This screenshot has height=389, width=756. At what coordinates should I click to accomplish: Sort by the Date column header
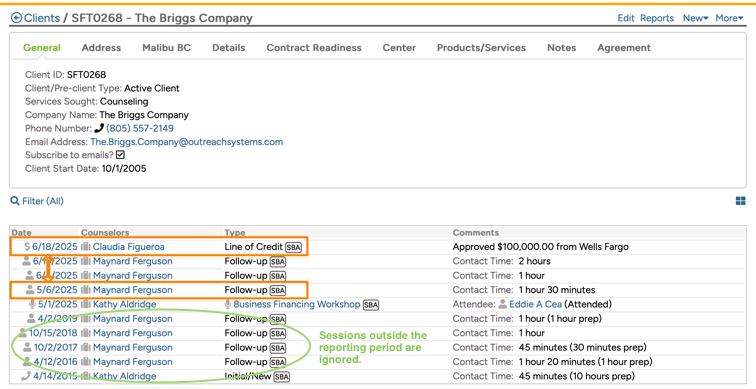(21, 233)
